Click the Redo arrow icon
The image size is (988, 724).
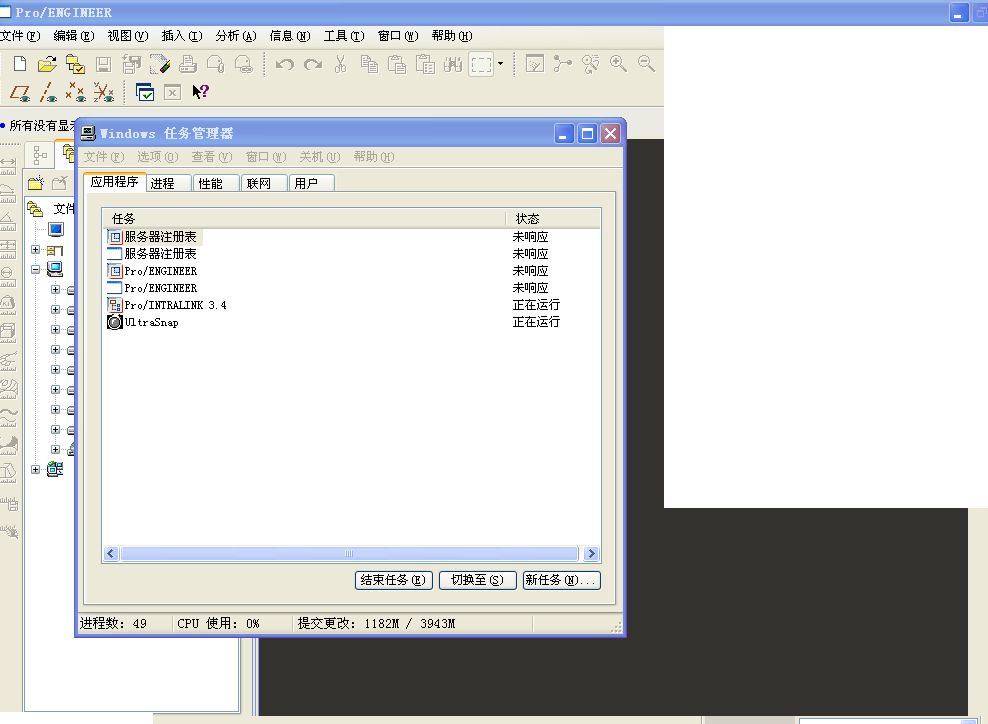coord(313,64)
